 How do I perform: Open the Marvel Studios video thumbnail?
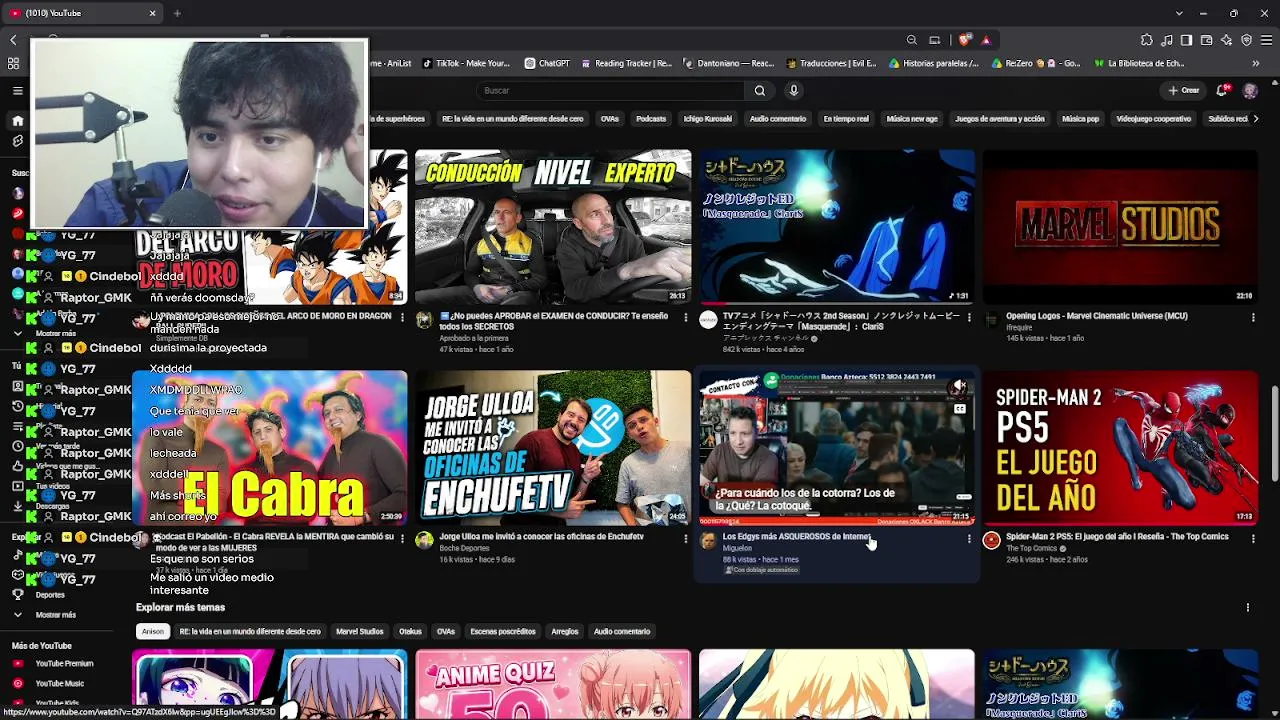point(1120,227)
